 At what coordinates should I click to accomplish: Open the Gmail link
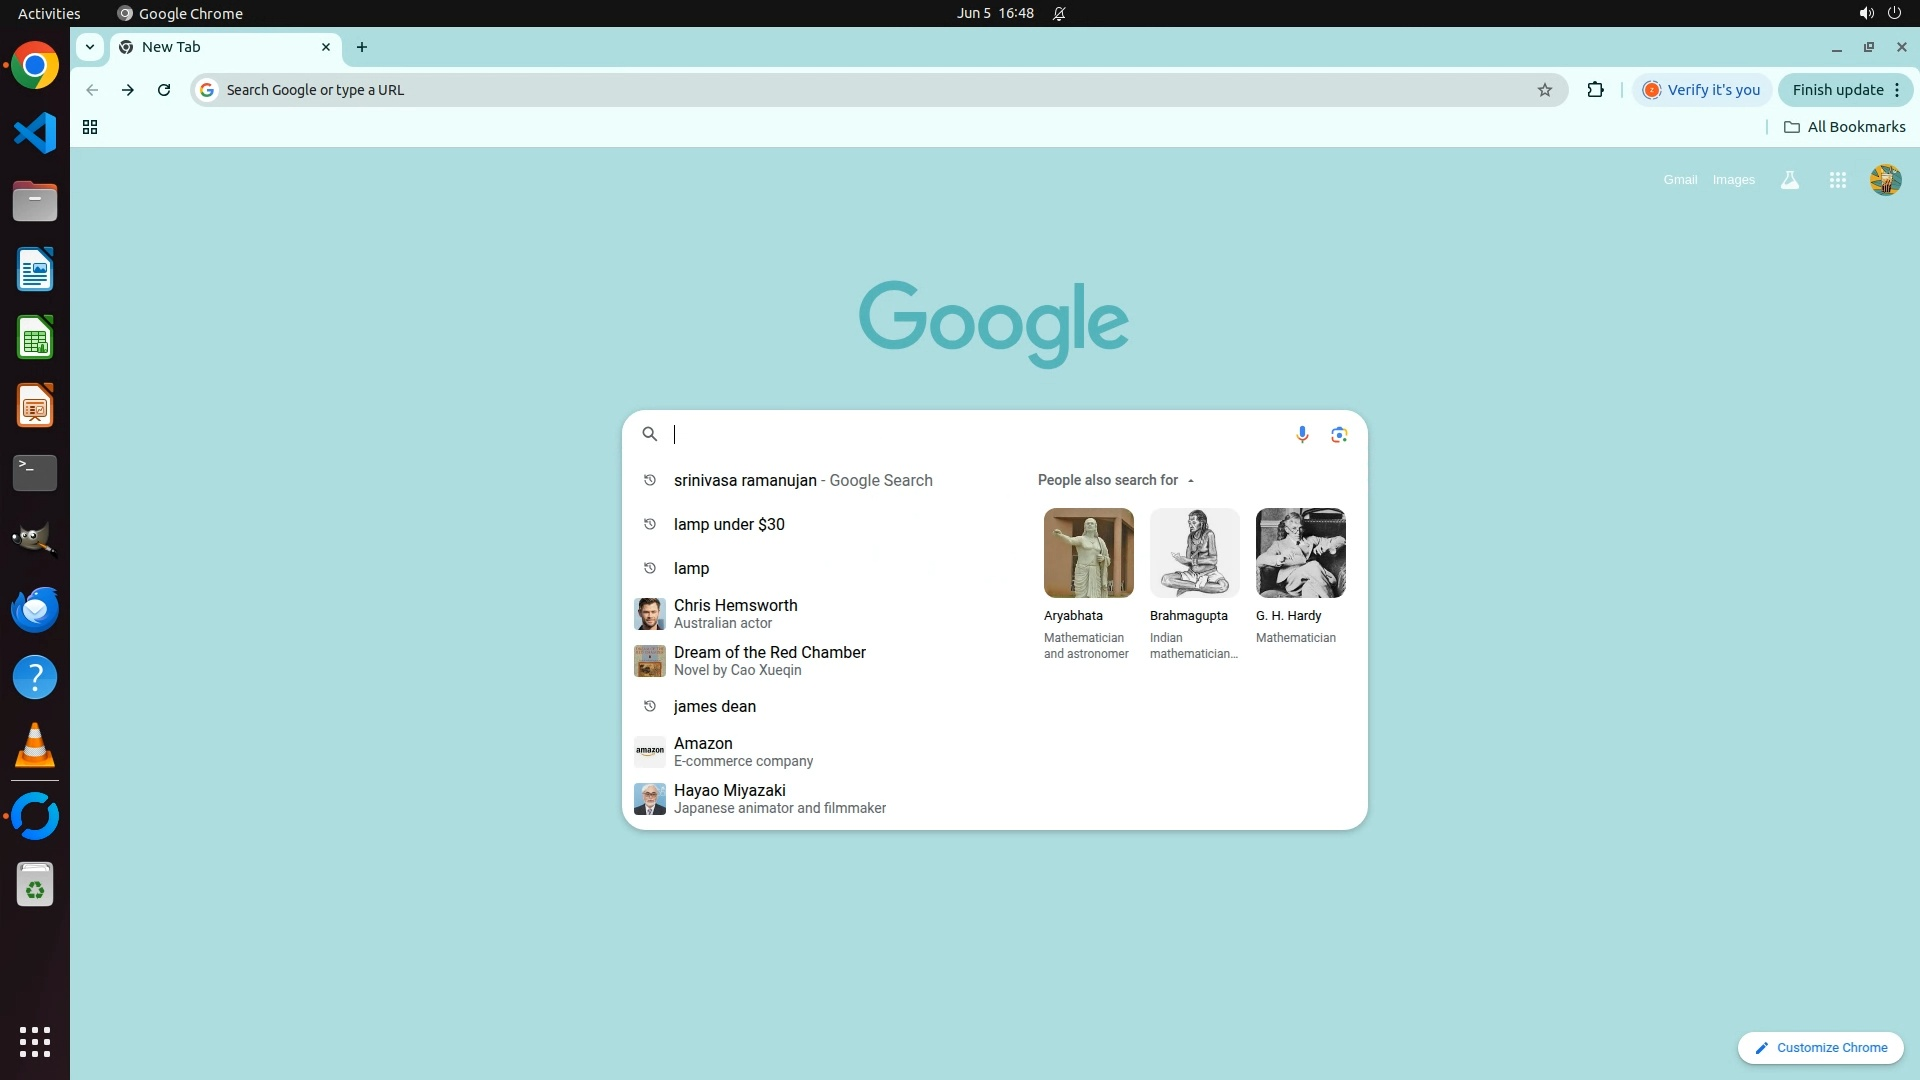click(1680, 180)
